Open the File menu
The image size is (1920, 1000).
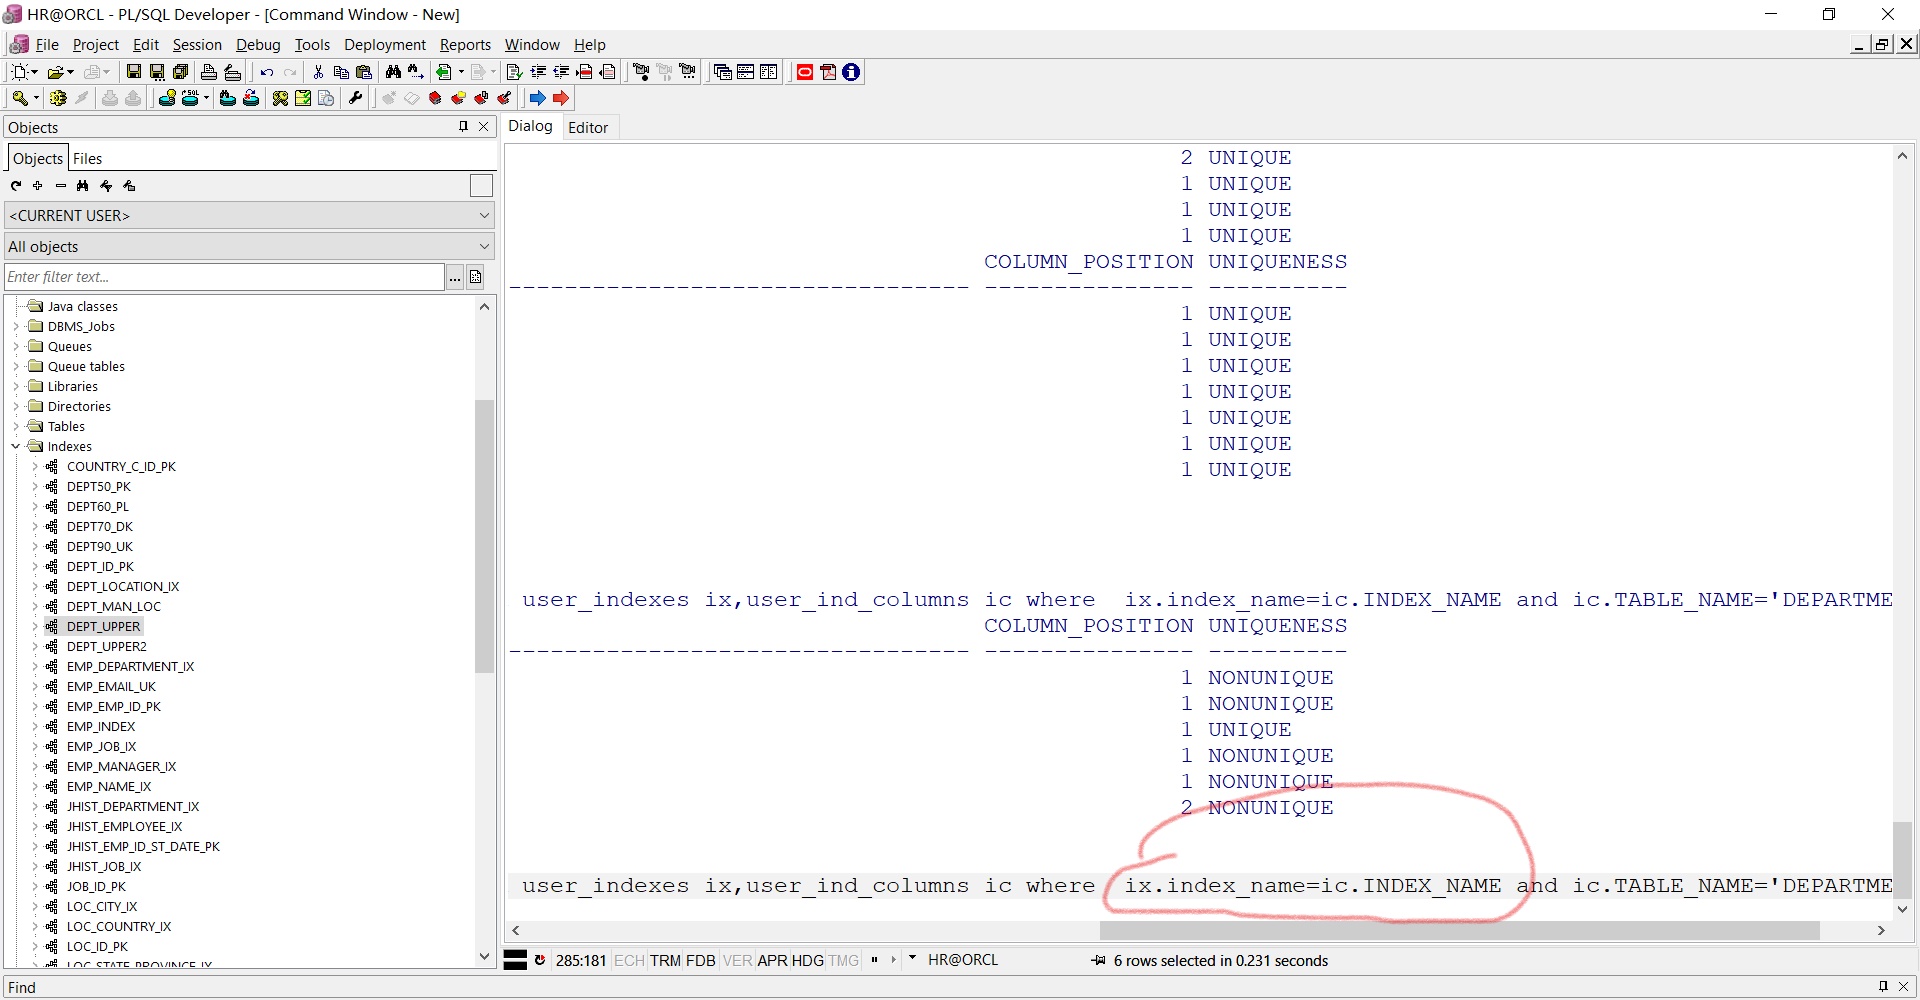(x=47, y=45)
